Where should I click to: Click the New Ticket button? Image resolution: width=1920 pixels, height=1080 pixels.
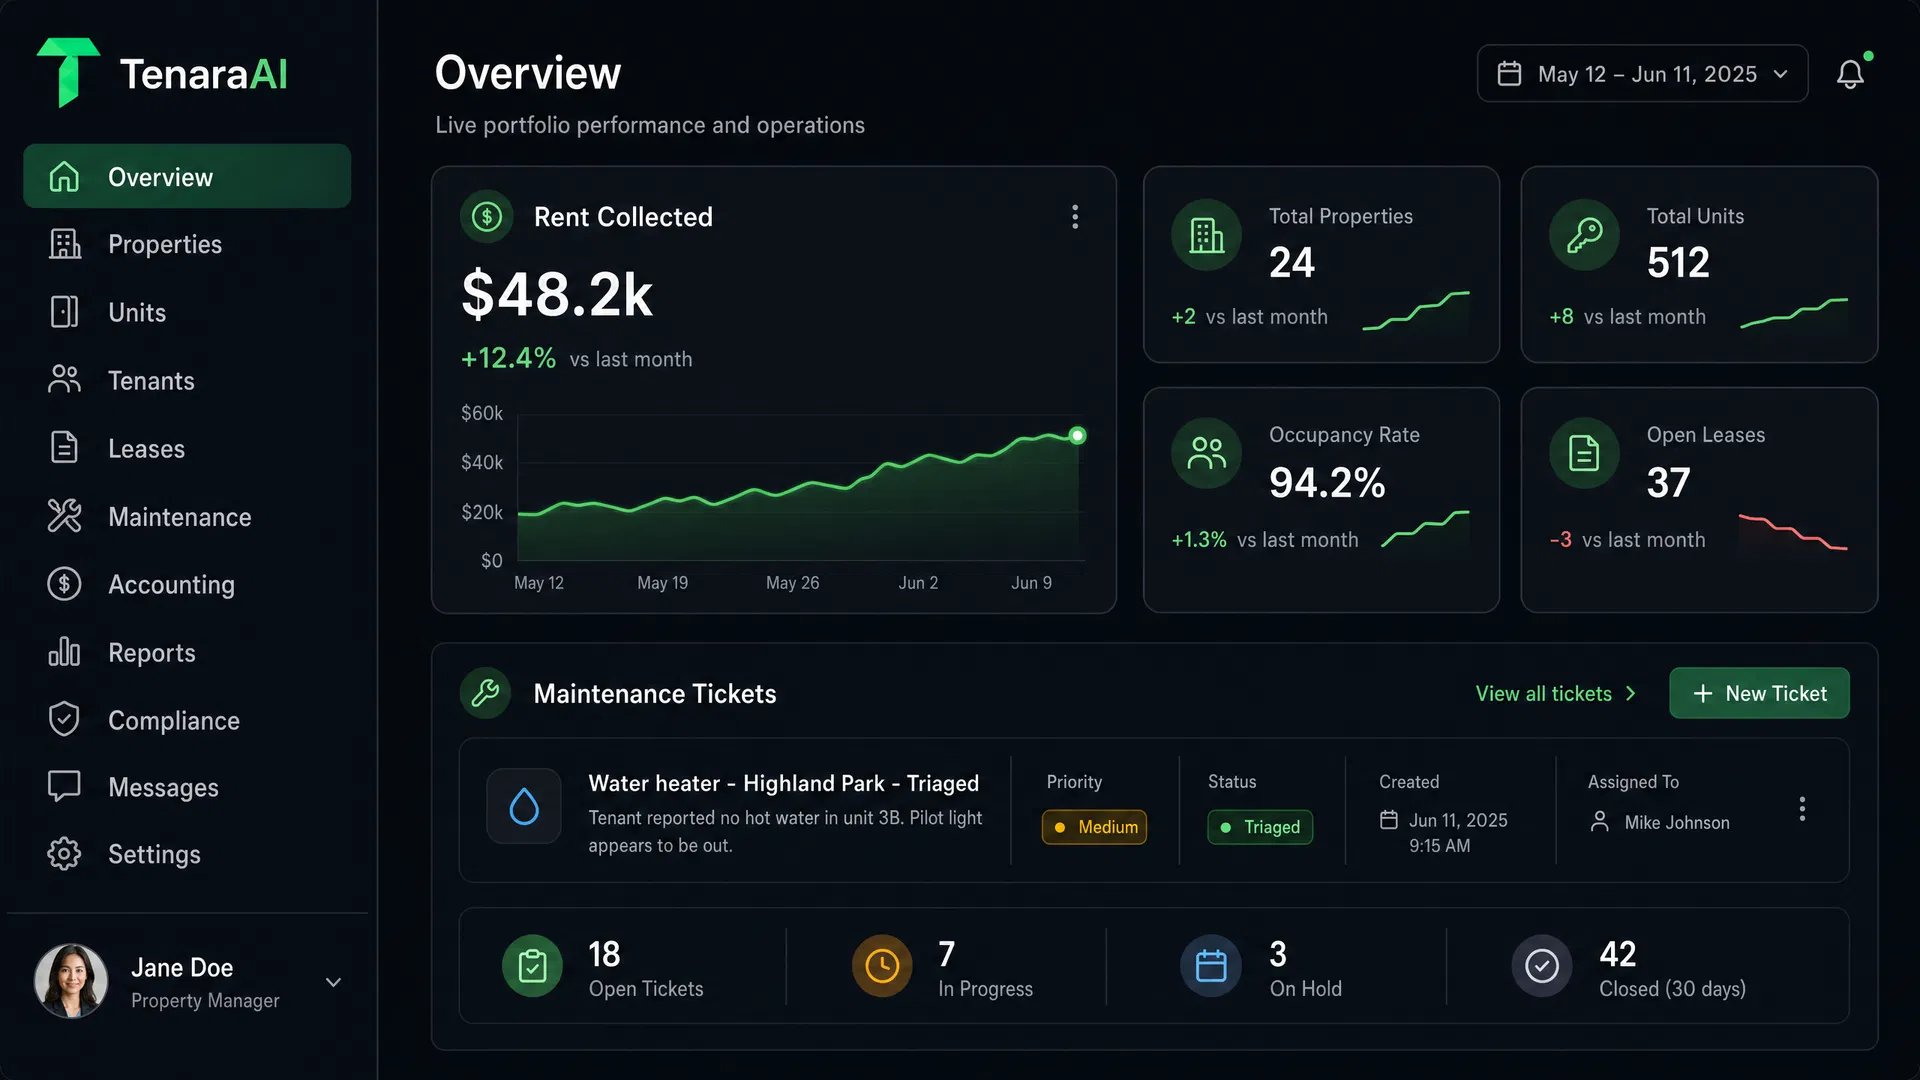(x=1759, y=693)
